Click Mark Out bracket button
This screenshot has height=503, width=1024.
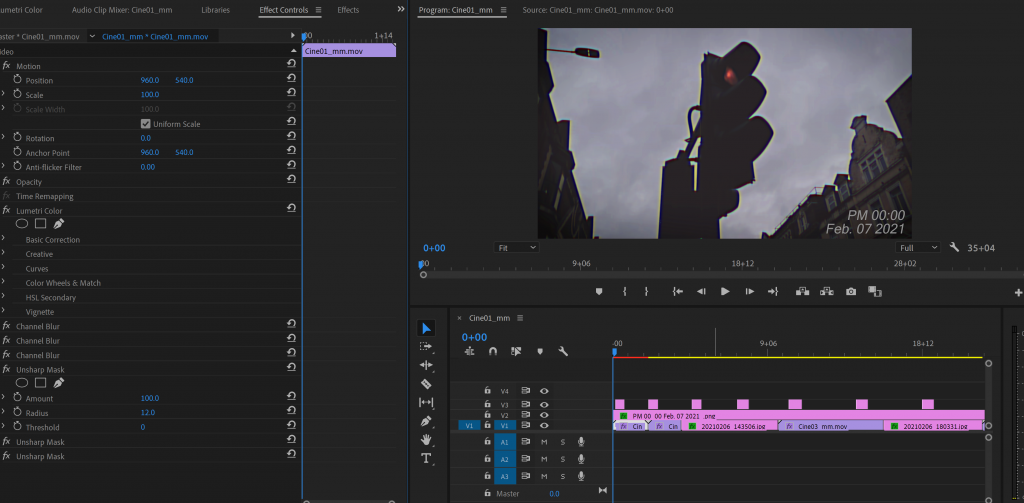647,292
